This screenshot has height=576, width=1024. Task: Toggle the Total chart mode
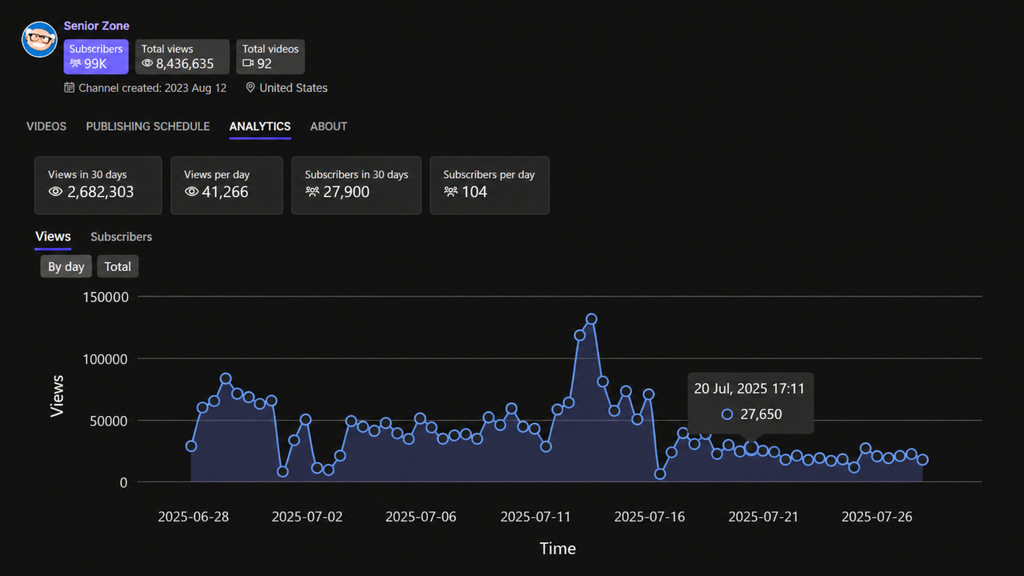[118, 266]
